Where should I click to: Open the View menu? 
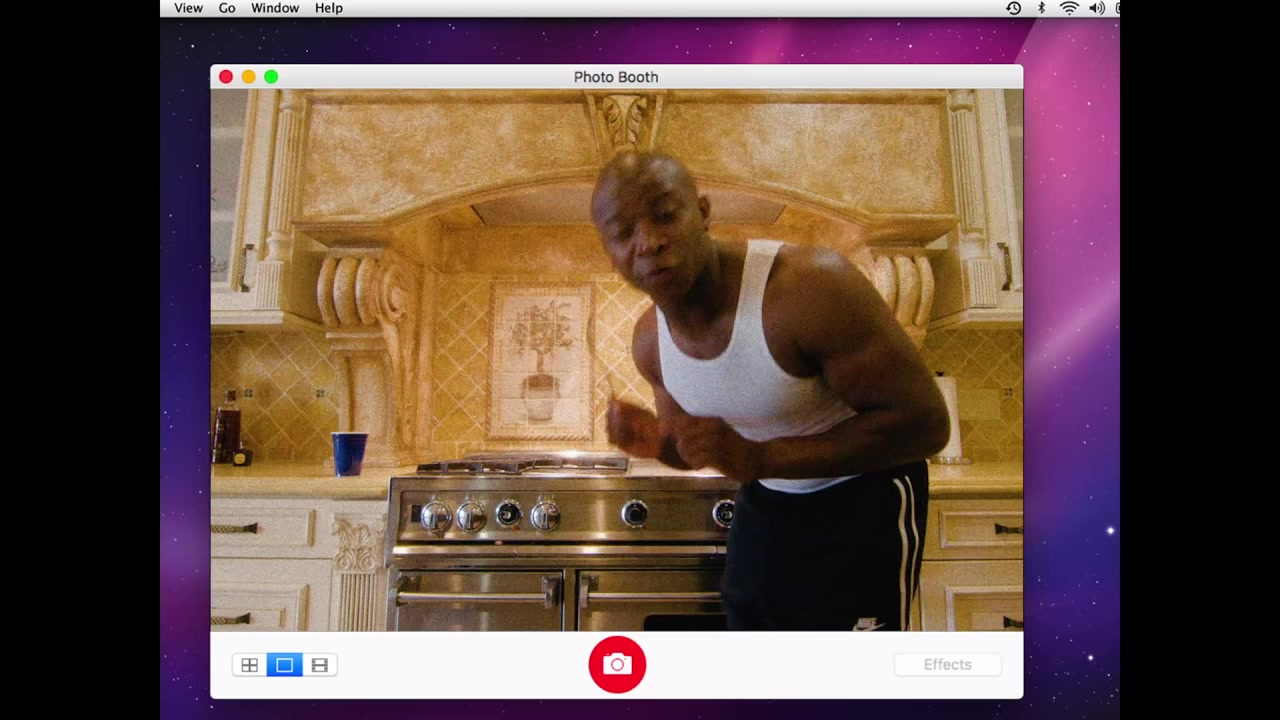tap(188, 8)
